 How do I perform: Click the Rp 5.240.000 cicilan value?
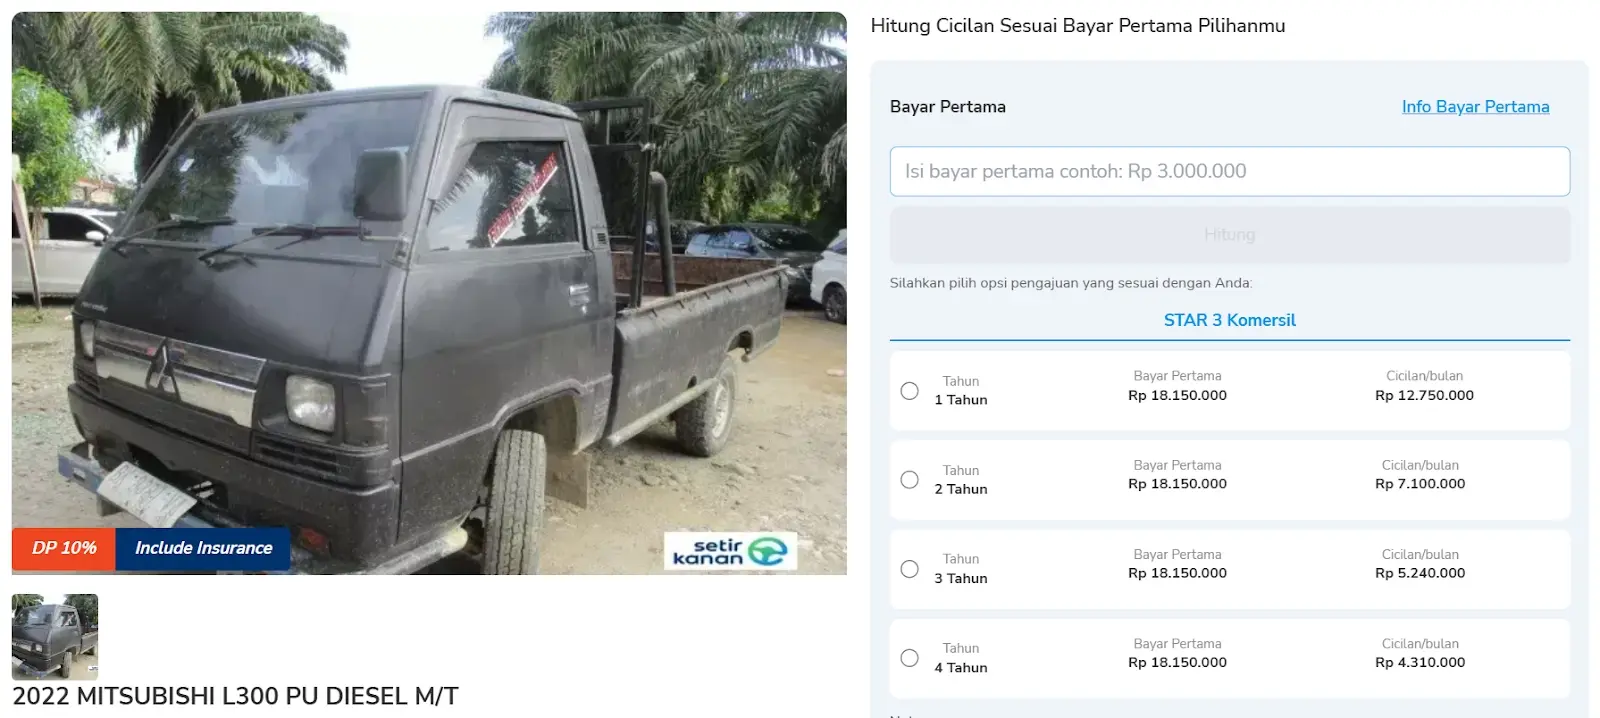click(1420, 573)
